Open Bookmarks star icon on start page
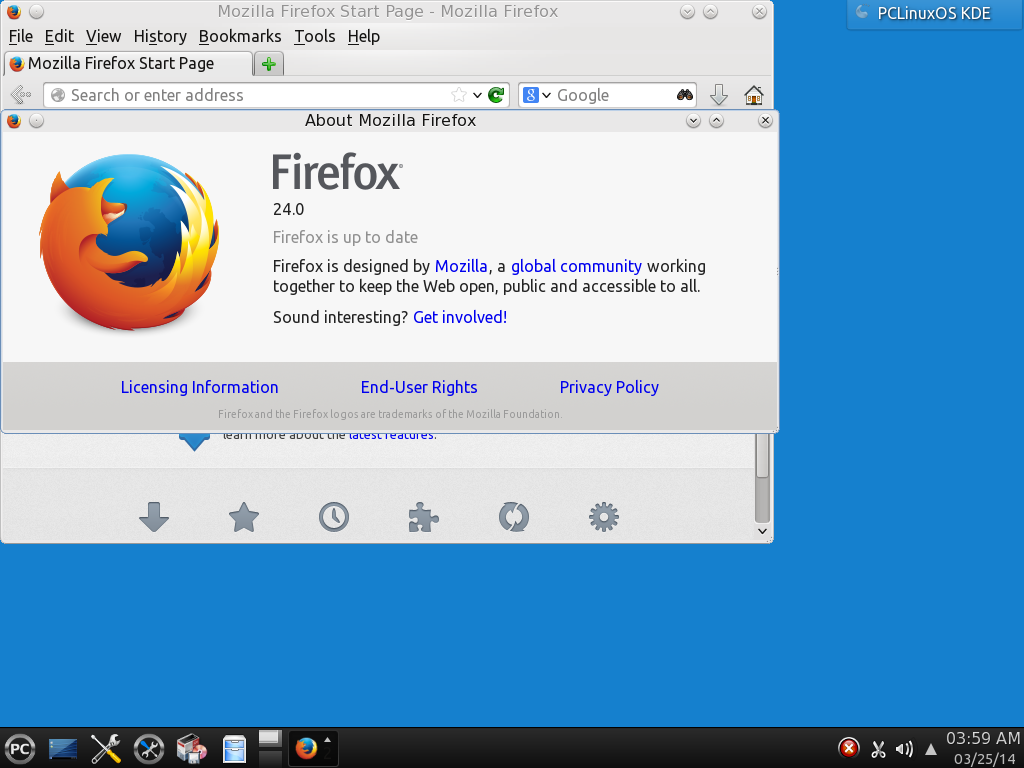The image size is (1024, 768). pyautogui.click(x=244, y=517)
